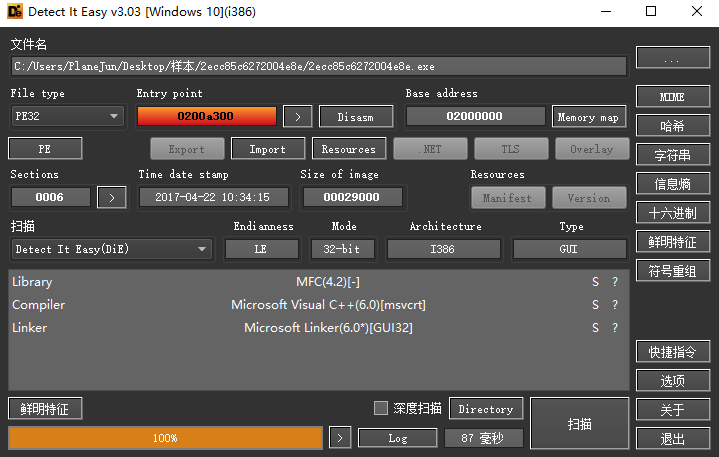Expand the File type PE32 dropdown
Image resolution: width=719 pixels, height=457 pixels.
[x=67, y=117]
